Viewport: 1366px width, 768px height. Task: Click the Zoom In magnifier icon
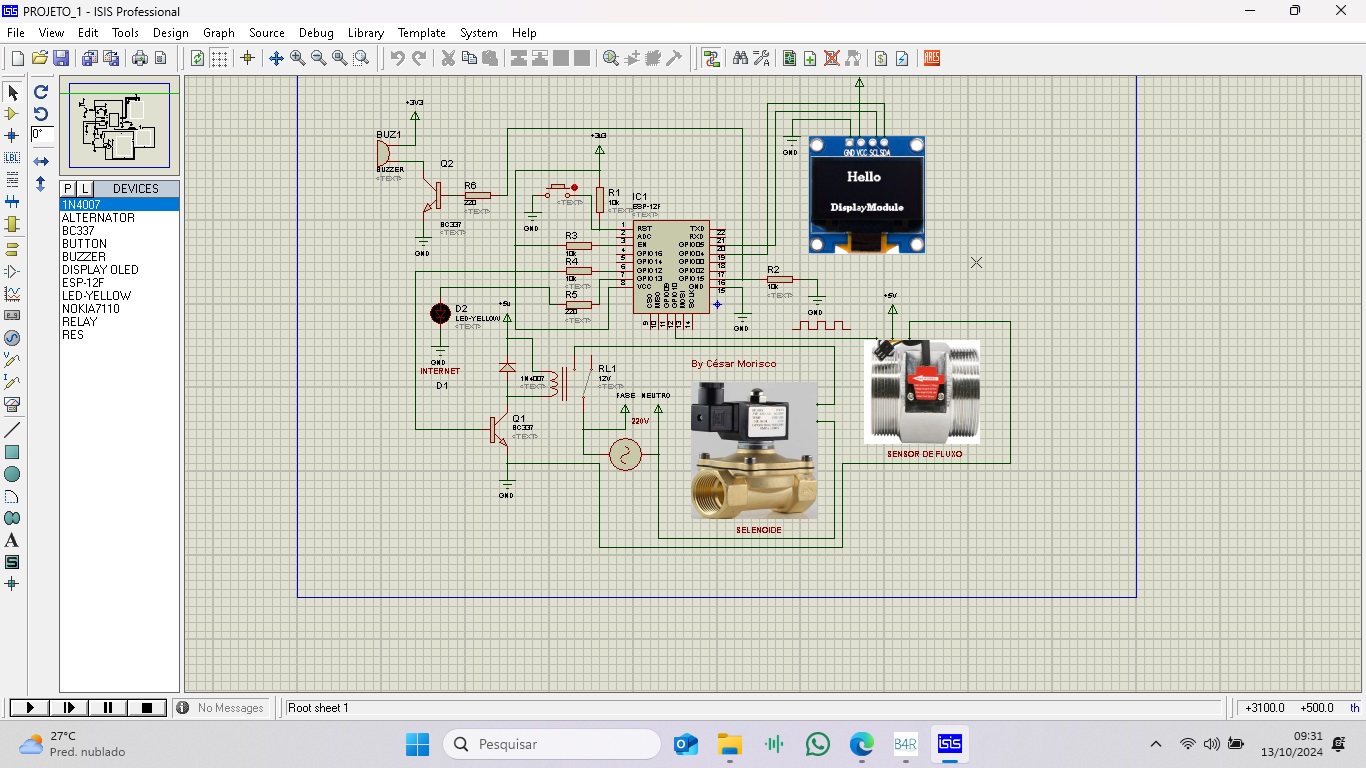tap(298, 59)
